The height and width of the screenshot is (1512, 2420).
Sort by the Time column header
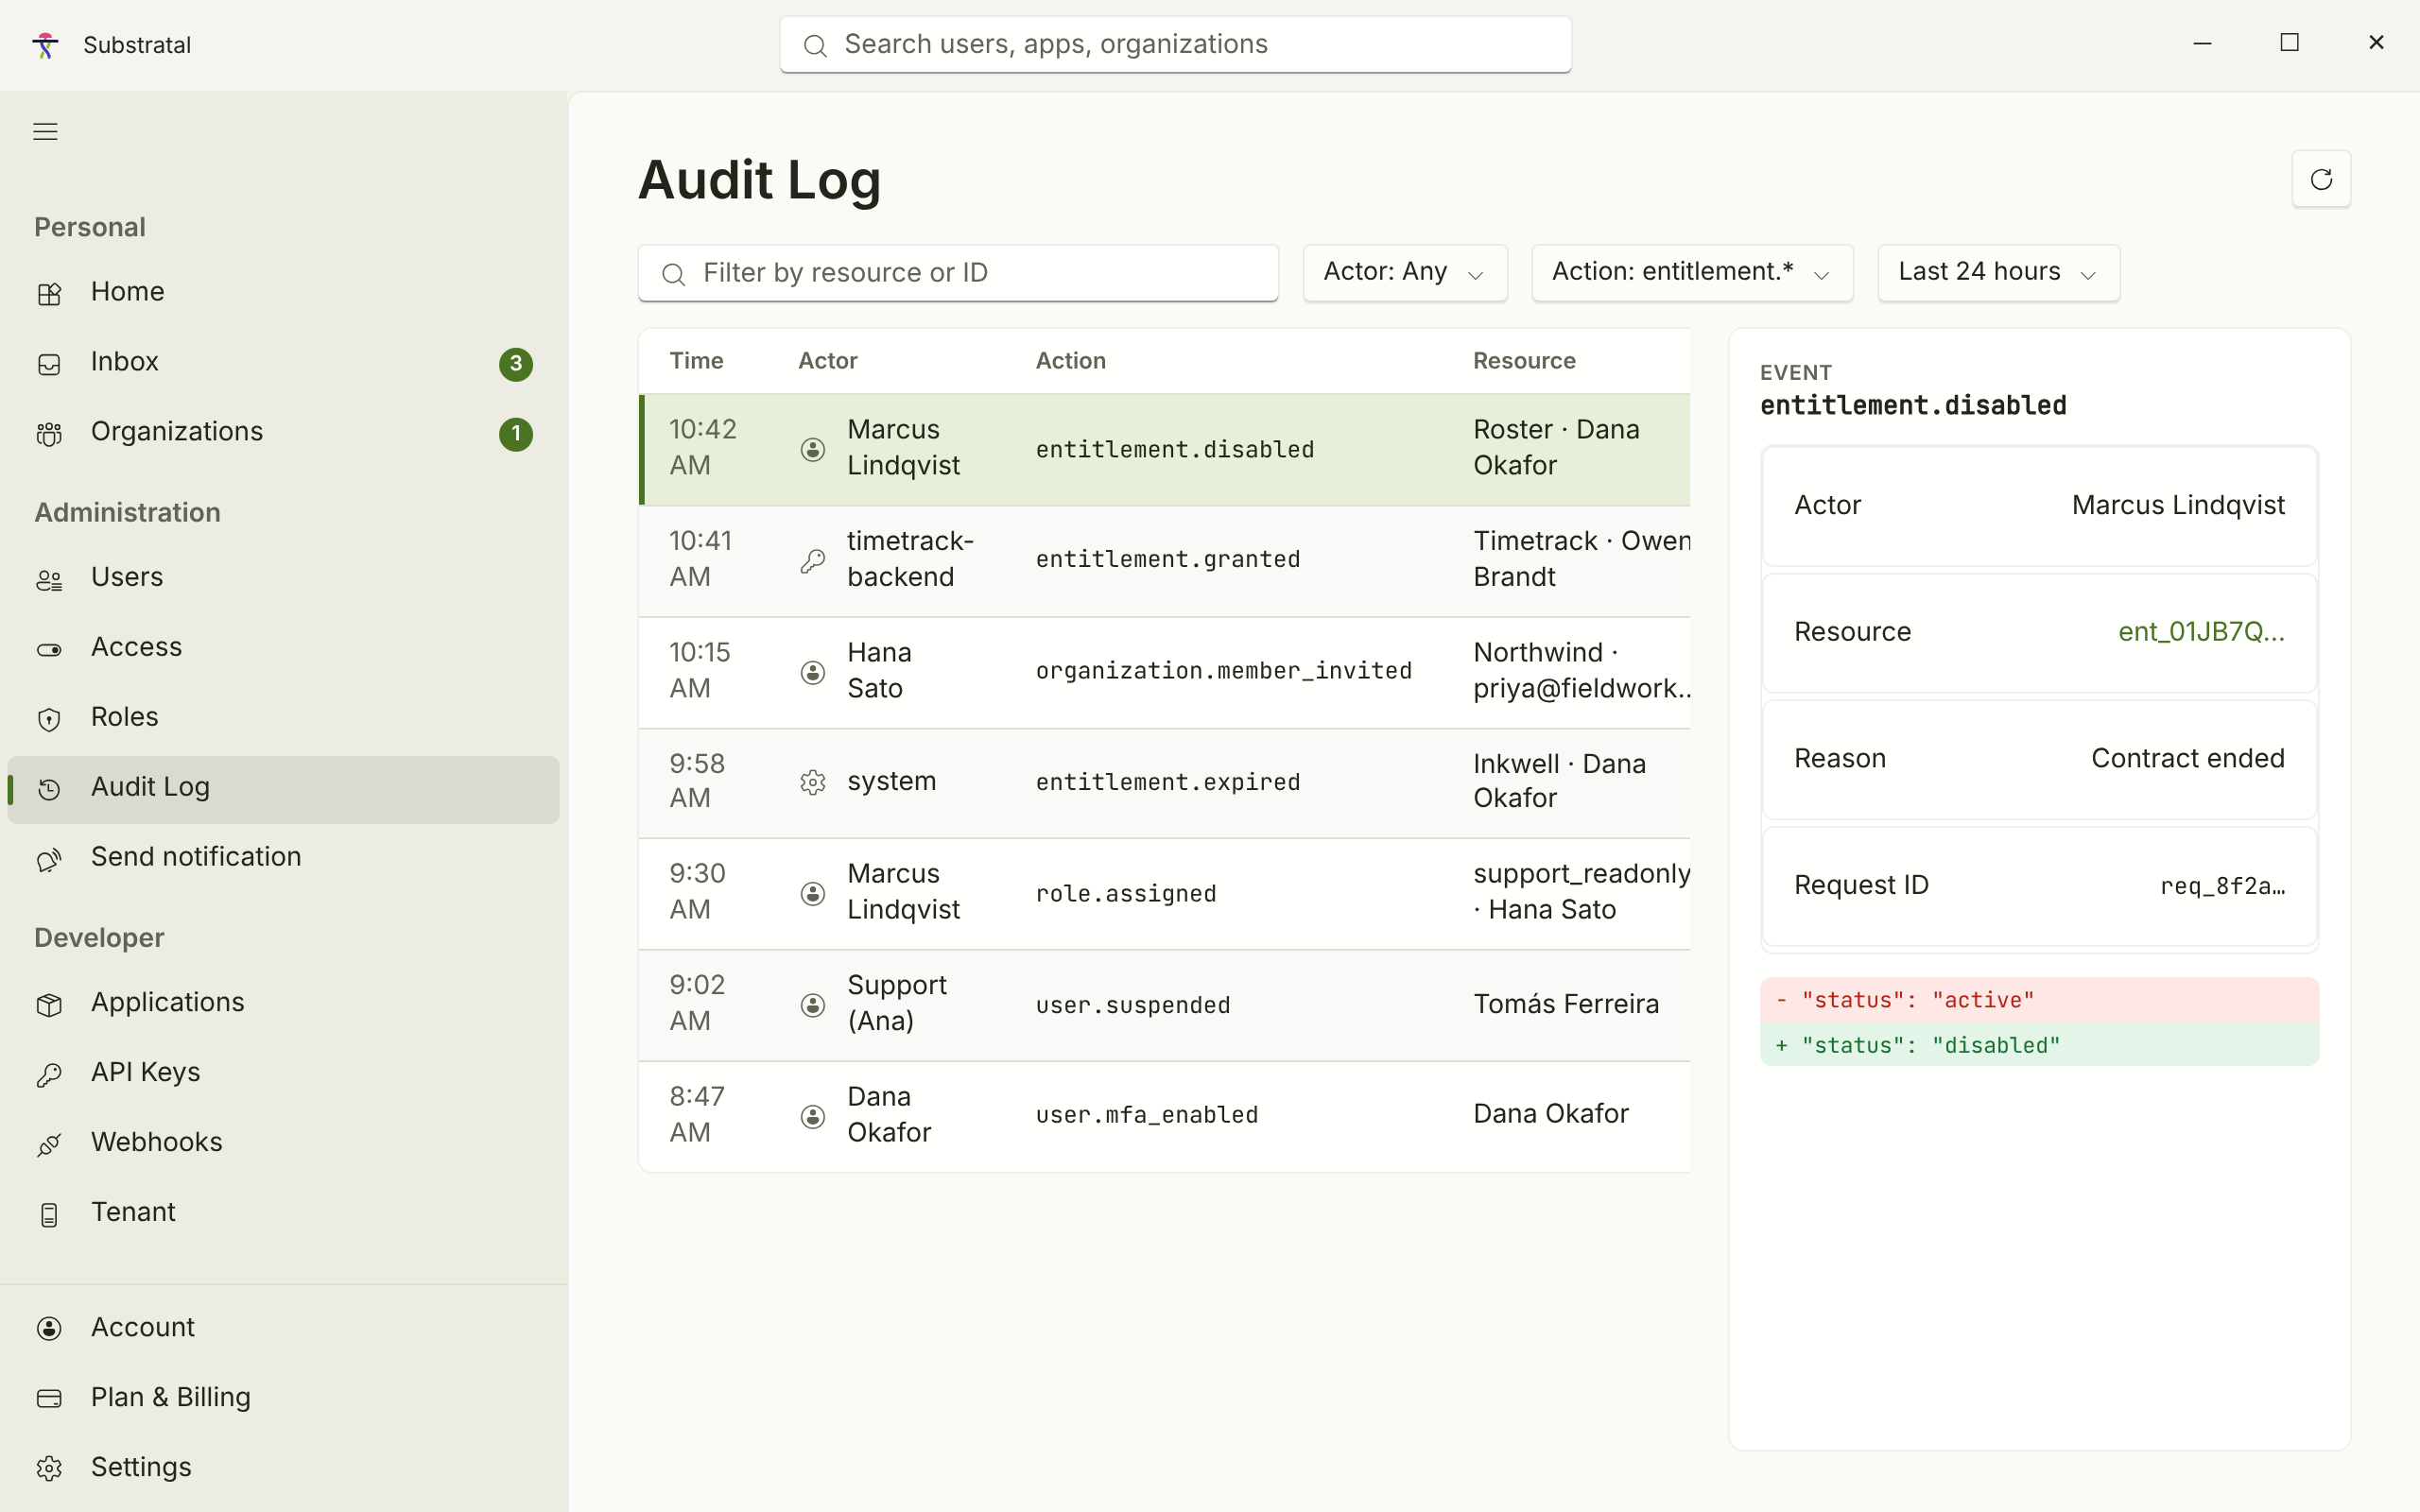[x=696, y=361]
